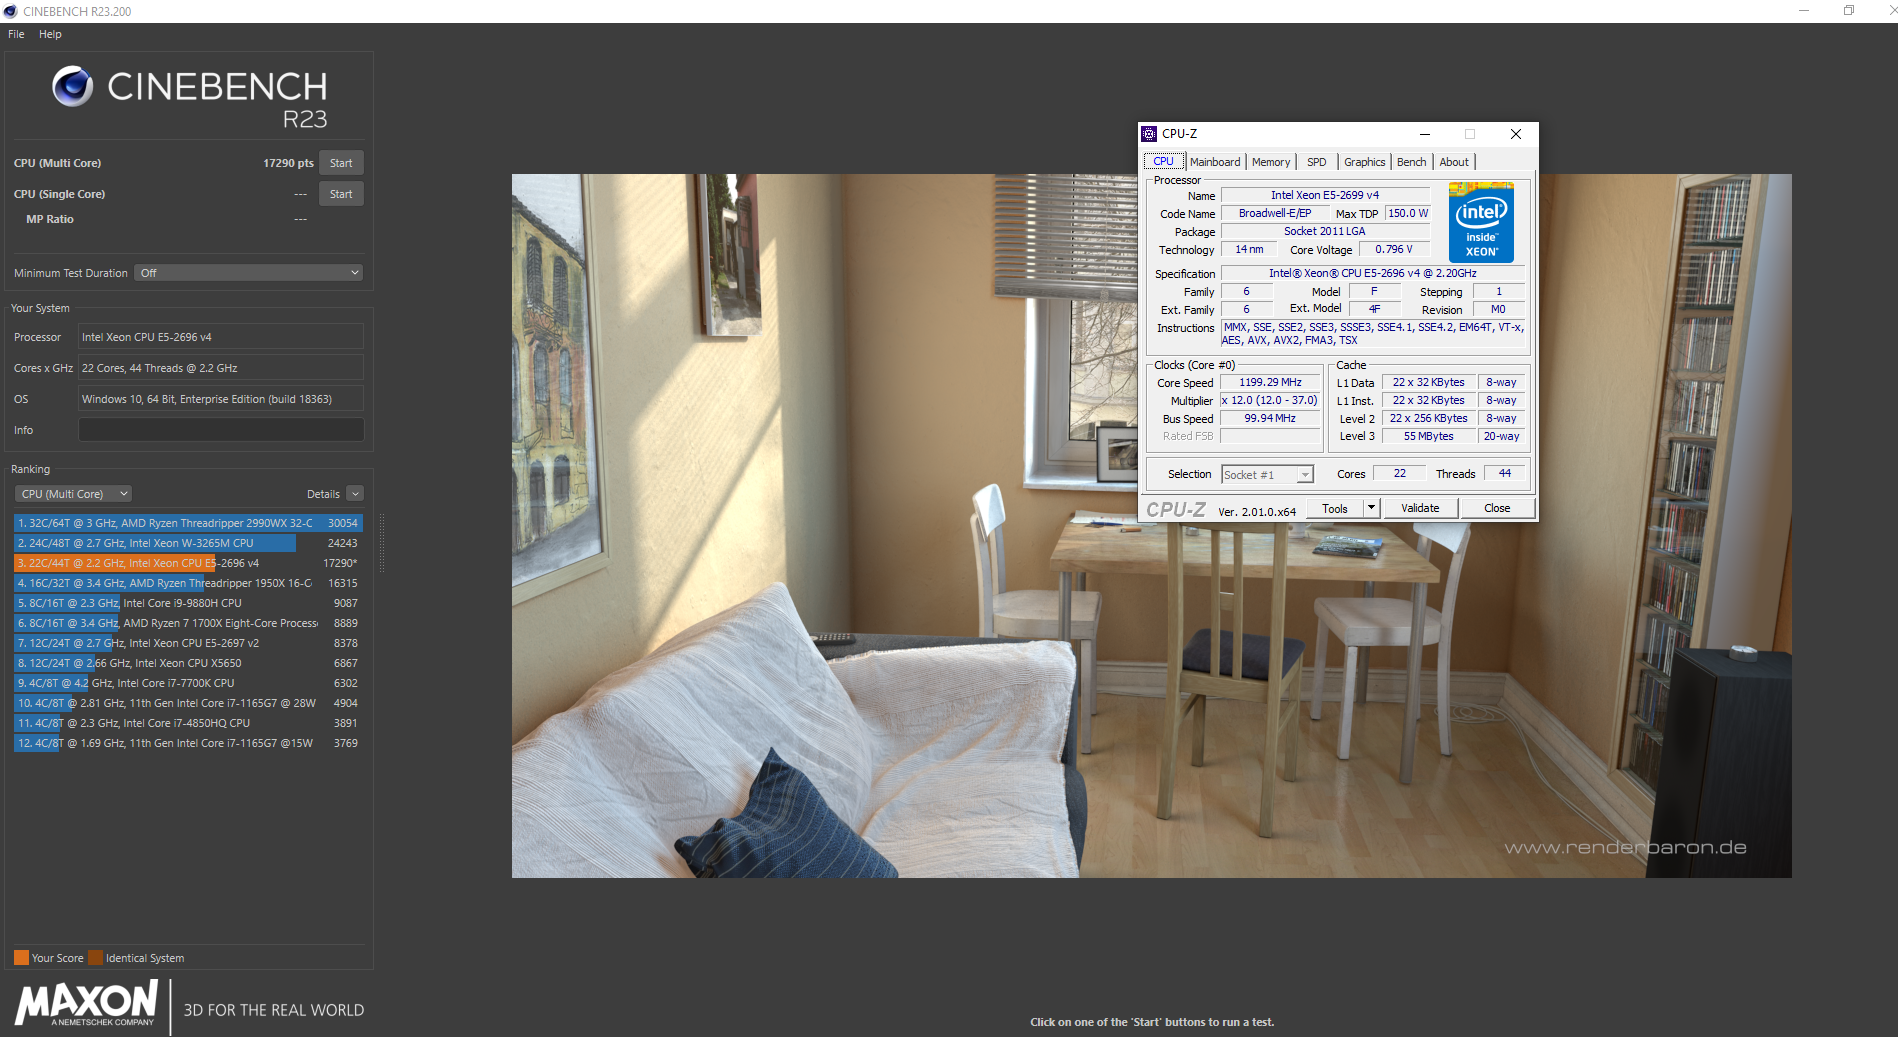Viewport: 1898px width, 1037px height.
Task: Select ranking row 2 Intel Xeon W-3265M
Action: point(188,543)
